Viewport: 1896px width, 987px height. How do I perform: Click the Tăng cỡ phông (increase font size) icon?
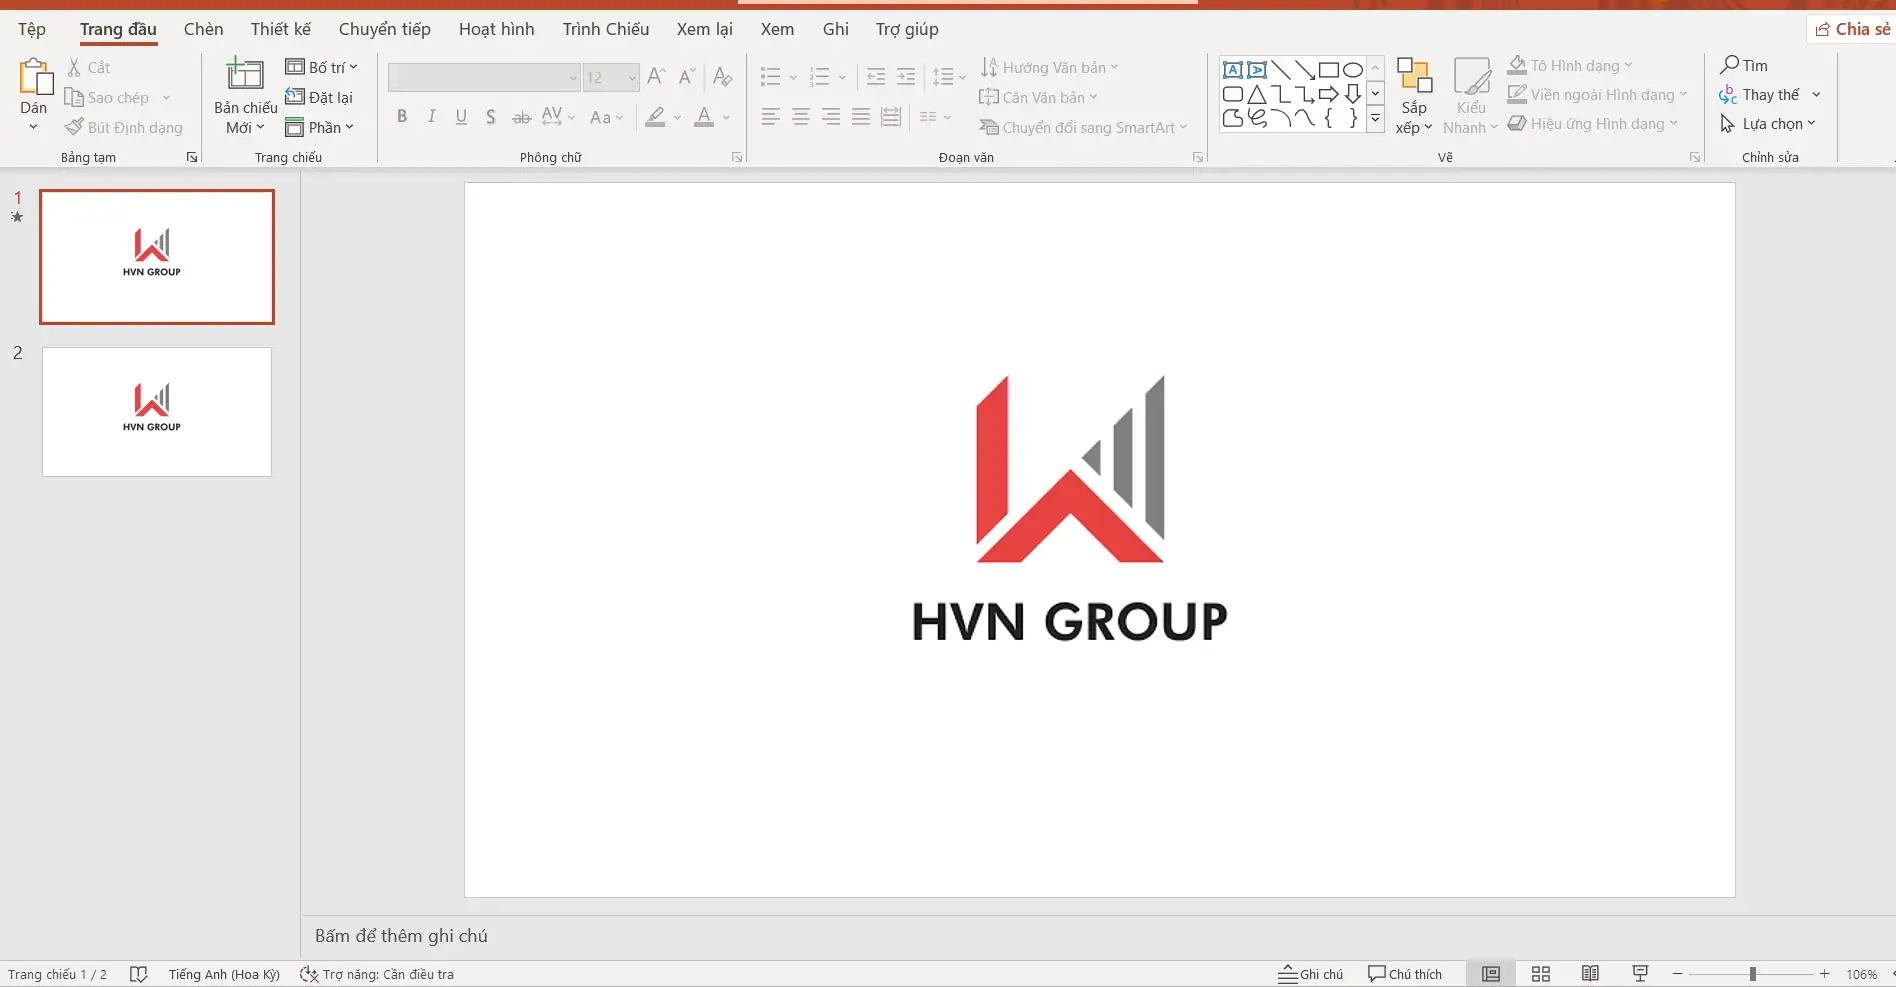tap(656, 76)
